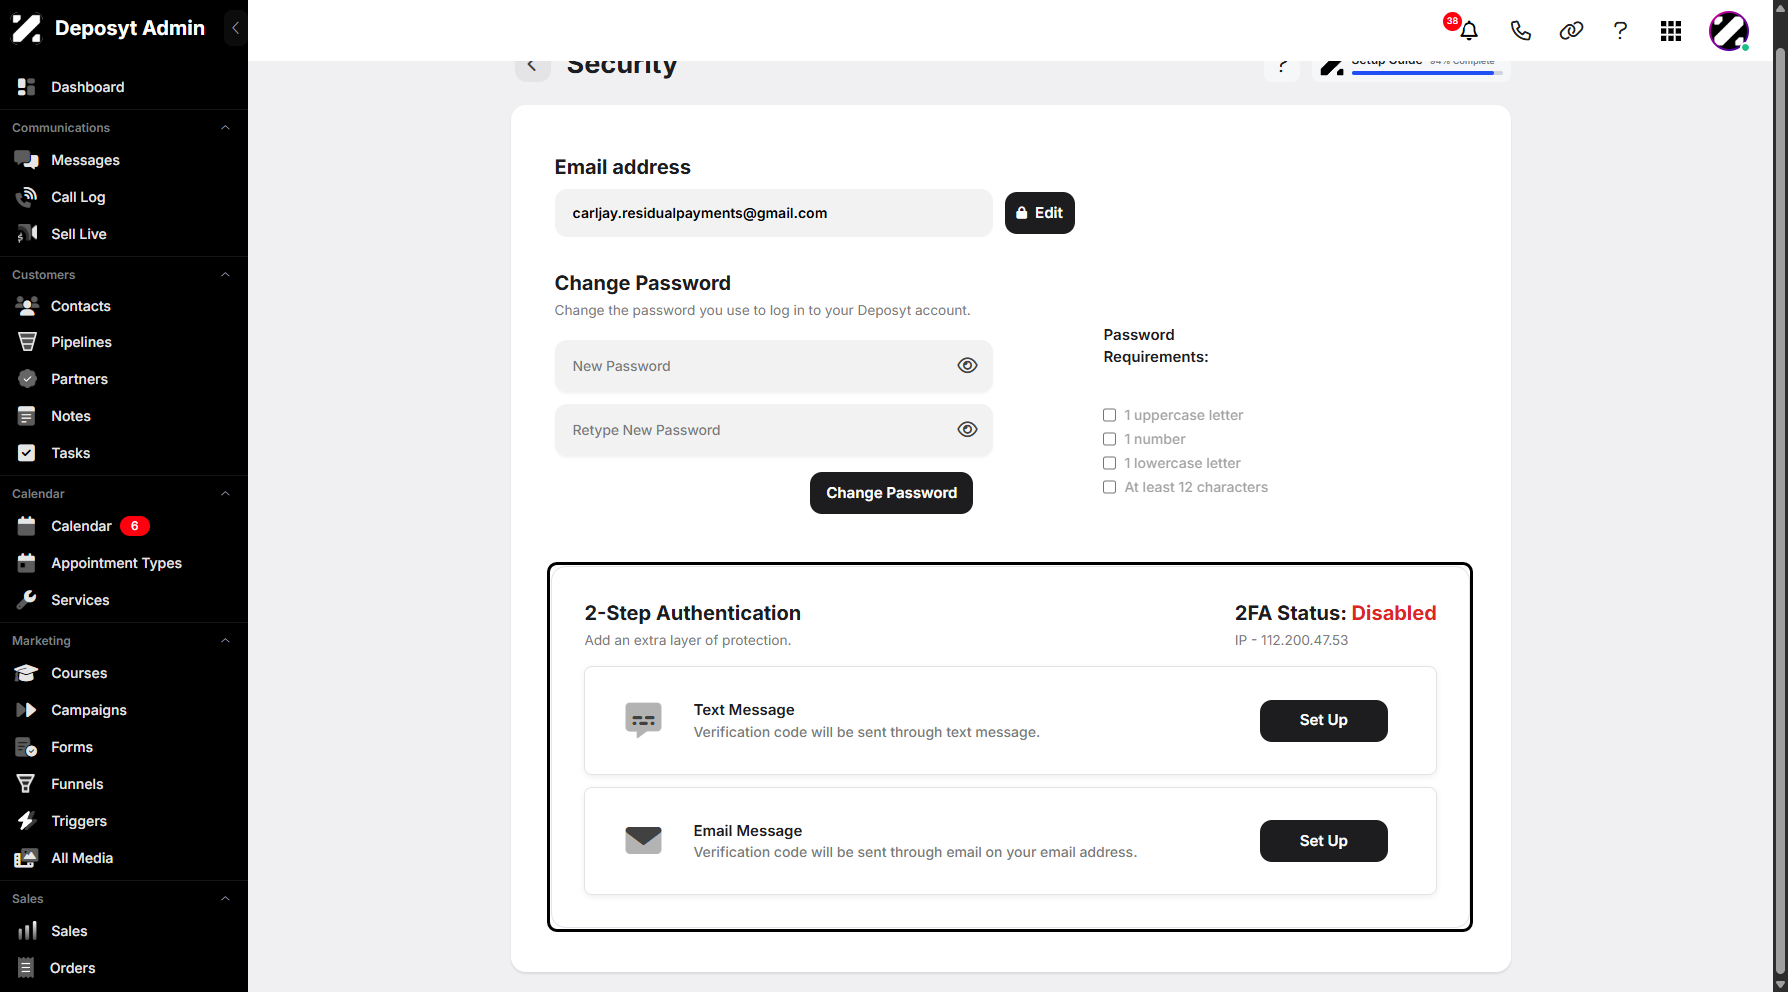Image resolution: width=1788 pixels, height=992 pixels.
Task: Open the user profile avatar
Action: click(1729, 31)
